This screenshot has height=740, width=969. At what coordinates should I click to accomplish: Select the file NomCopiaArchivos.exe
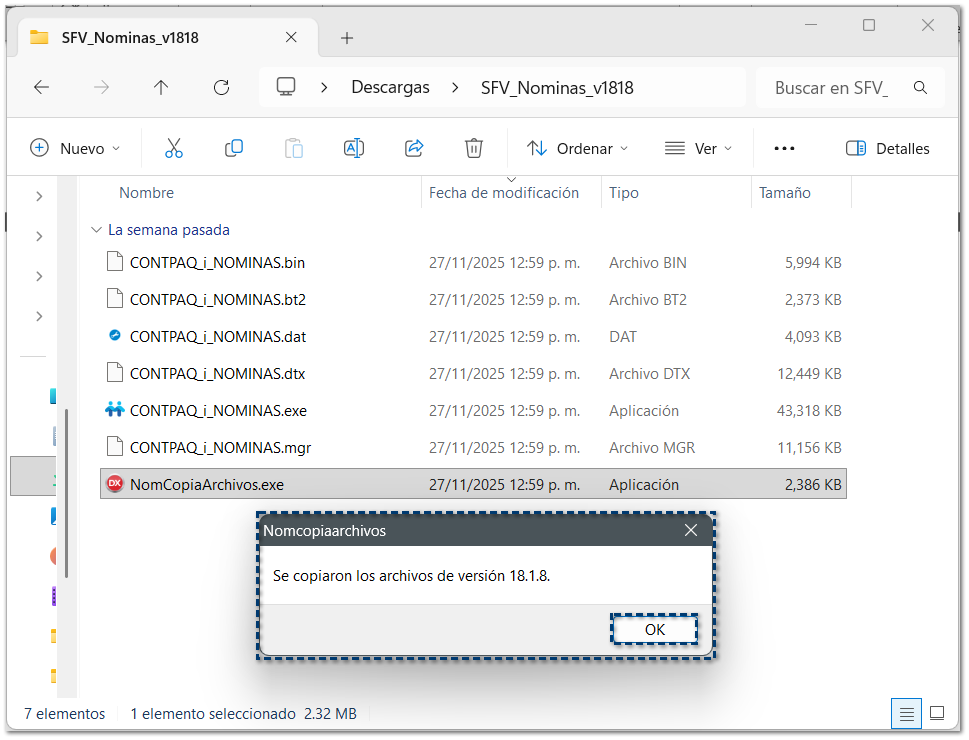(473, 484)
